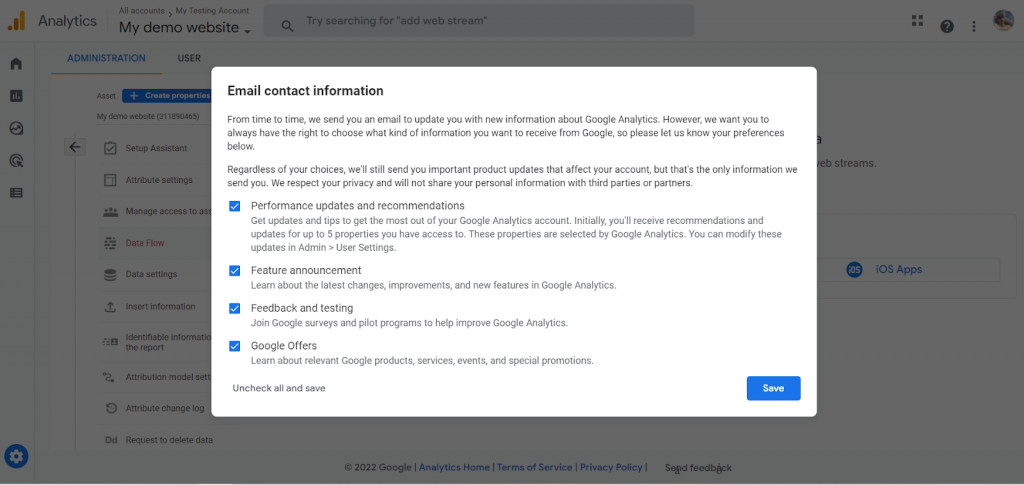Click the search magnifier icon
Image resolution: width=1024 pixels, height=485 pixels.
coord(287,25)
